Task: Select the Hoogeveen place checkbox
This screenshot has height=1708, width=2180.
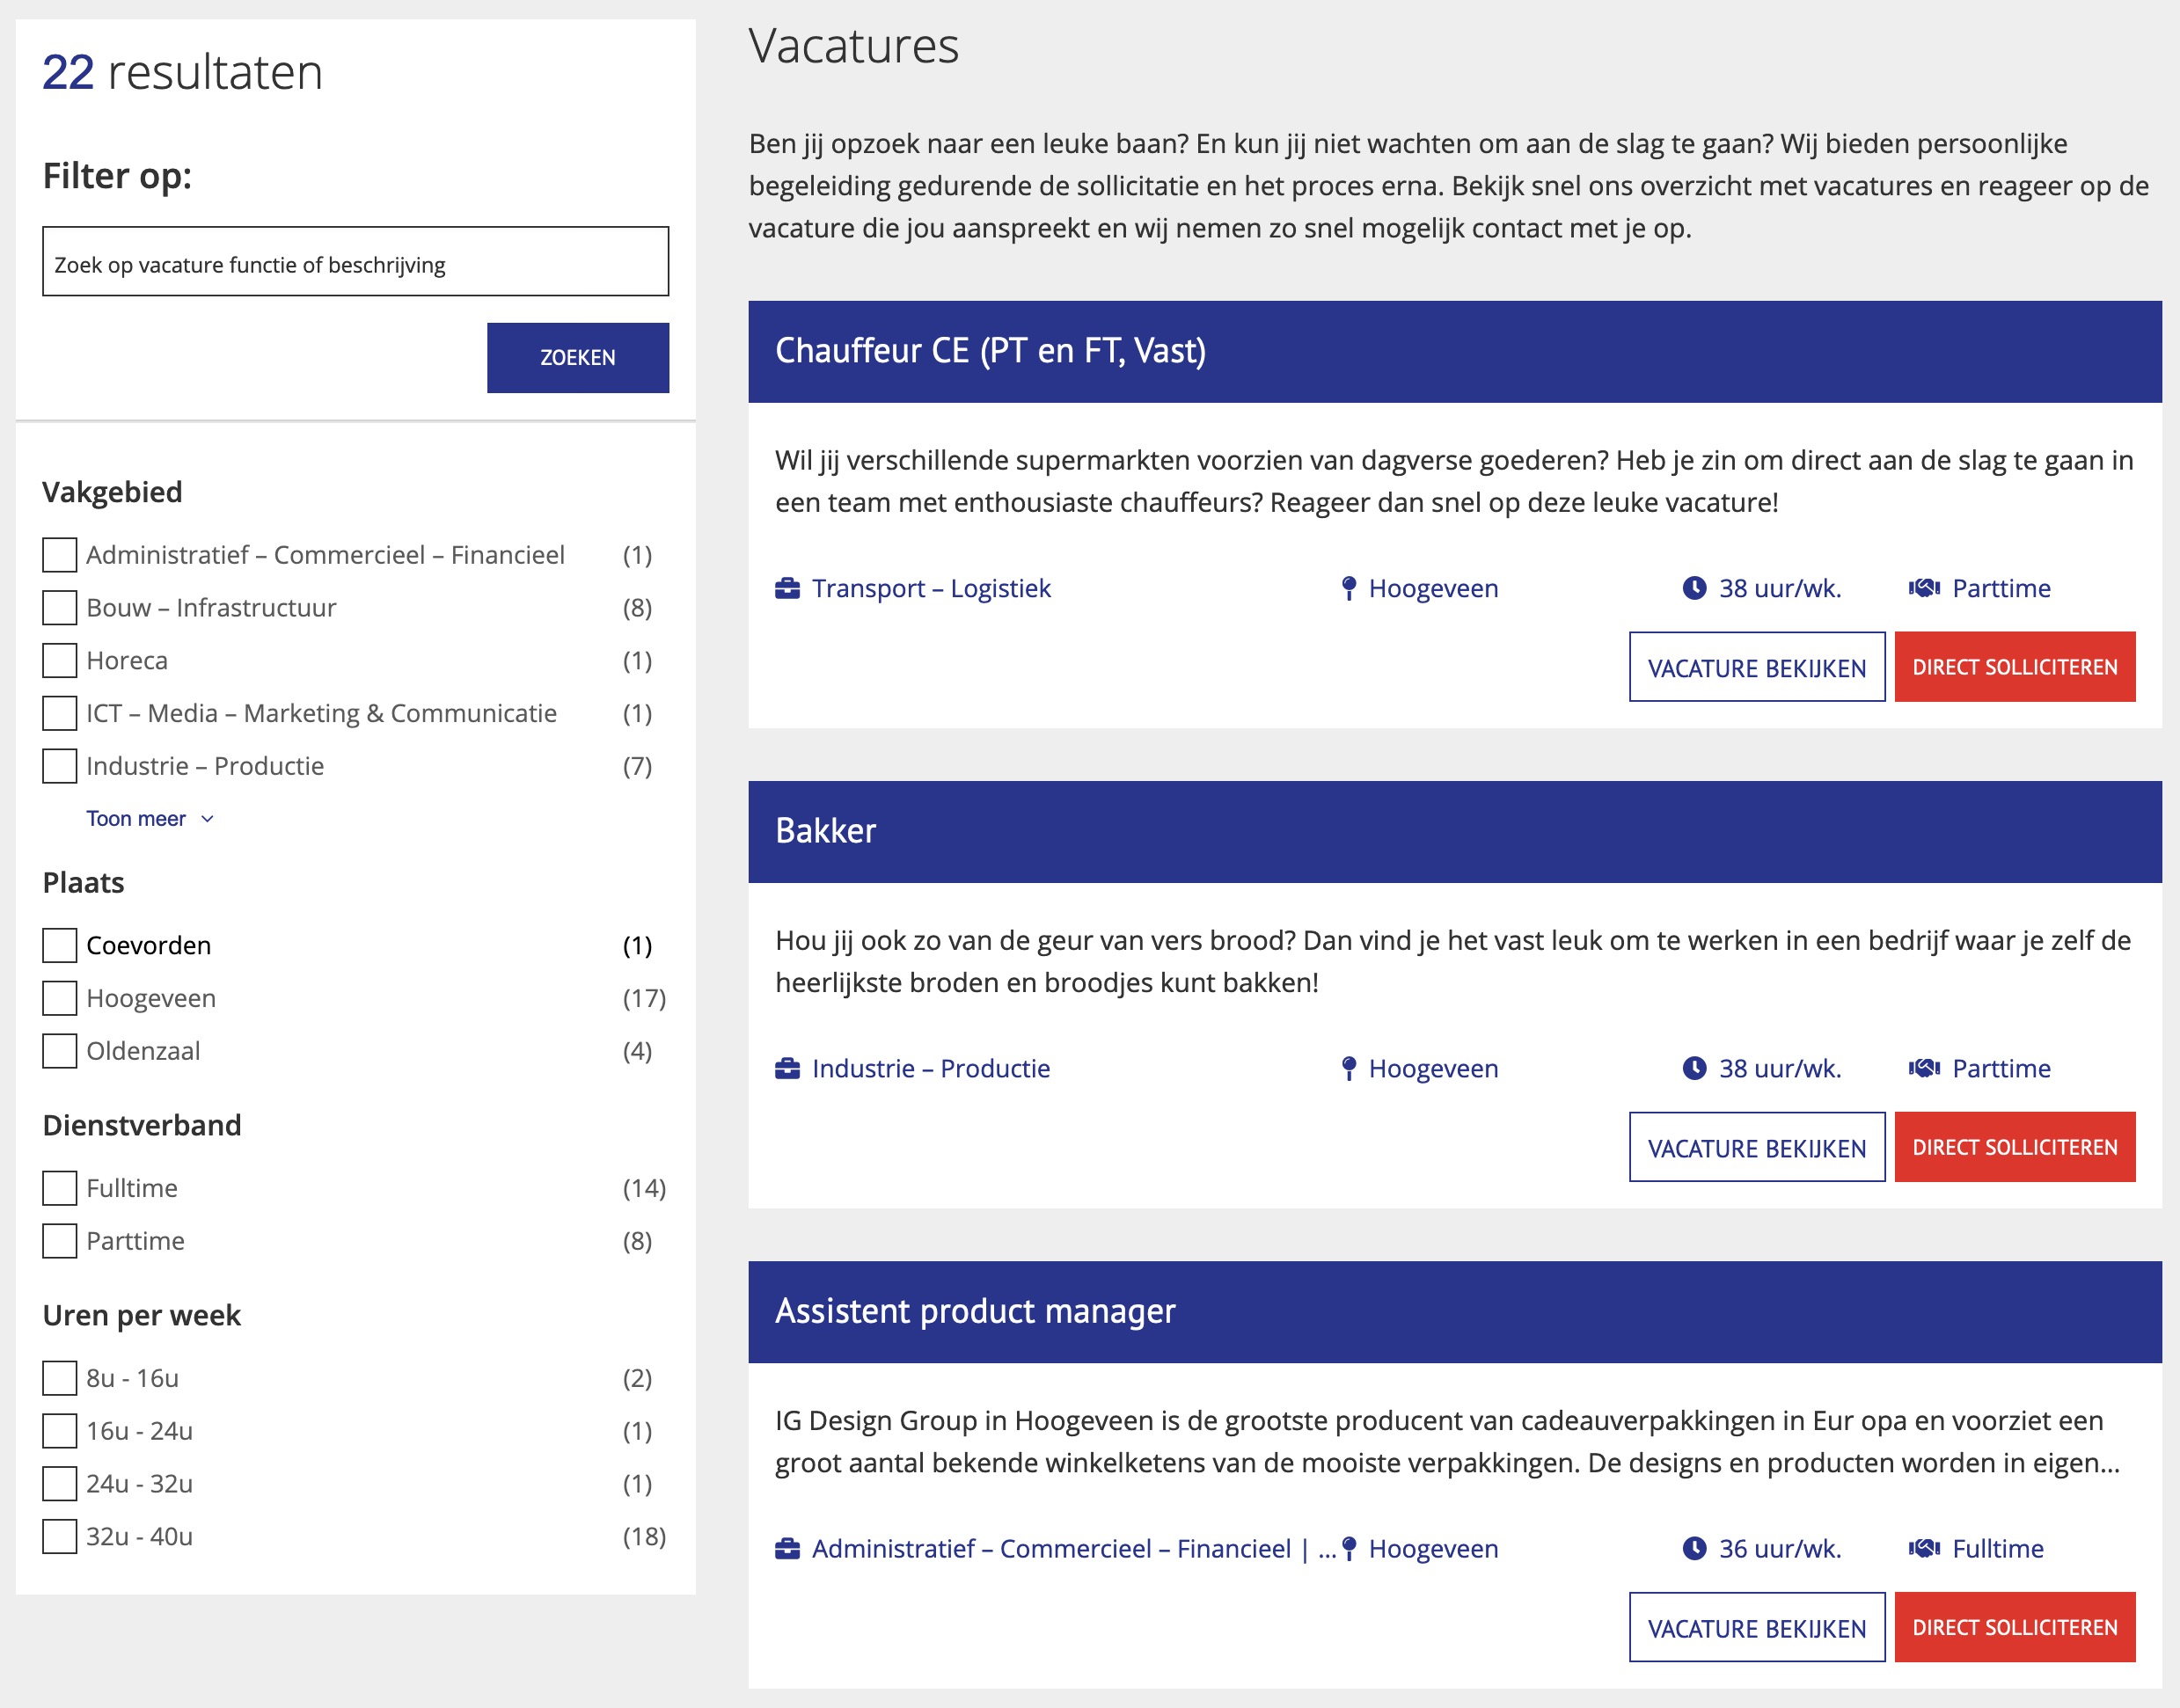Action: 60,998
